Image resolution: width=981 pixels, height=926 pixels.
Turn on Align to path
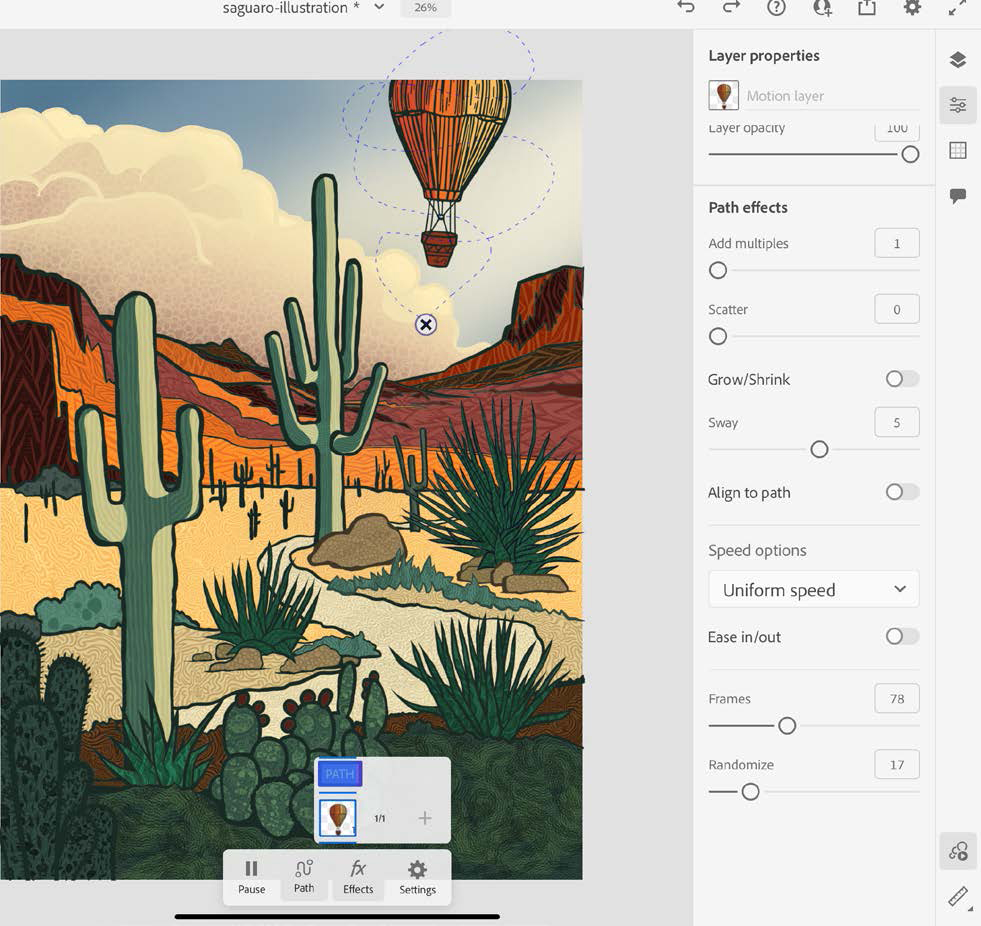click(x=899, y=492)
